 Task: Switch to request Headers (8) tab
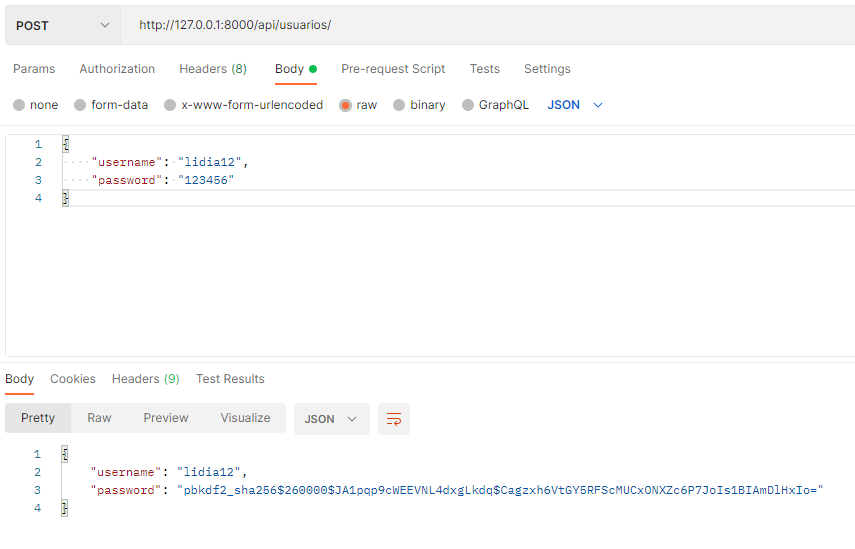[x=213, y=69]
